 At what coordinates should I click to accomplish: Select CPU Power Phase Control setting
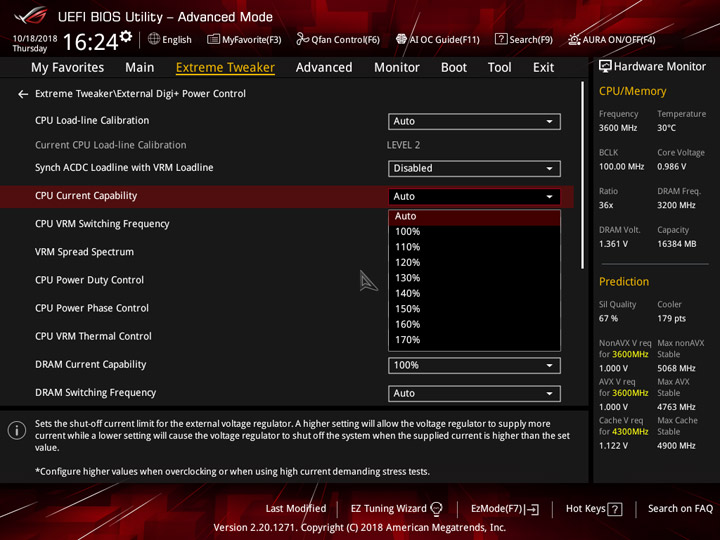click(92, 308)
